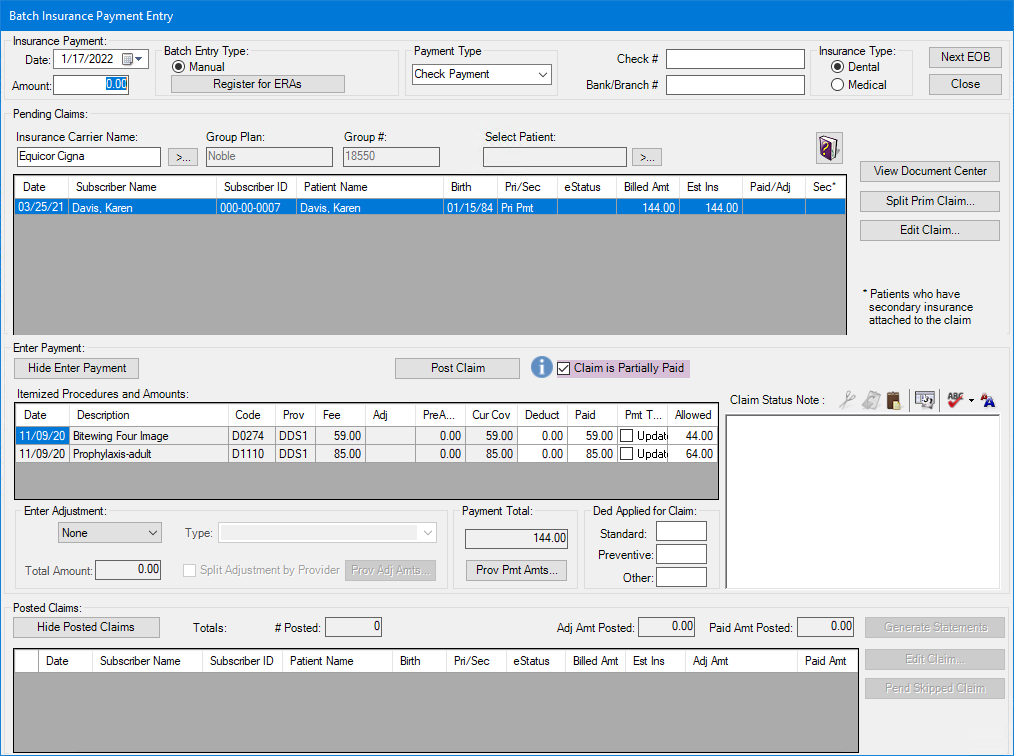
Task: Click the scissors cut icon for claim note
Action: [x=848, y=400]
